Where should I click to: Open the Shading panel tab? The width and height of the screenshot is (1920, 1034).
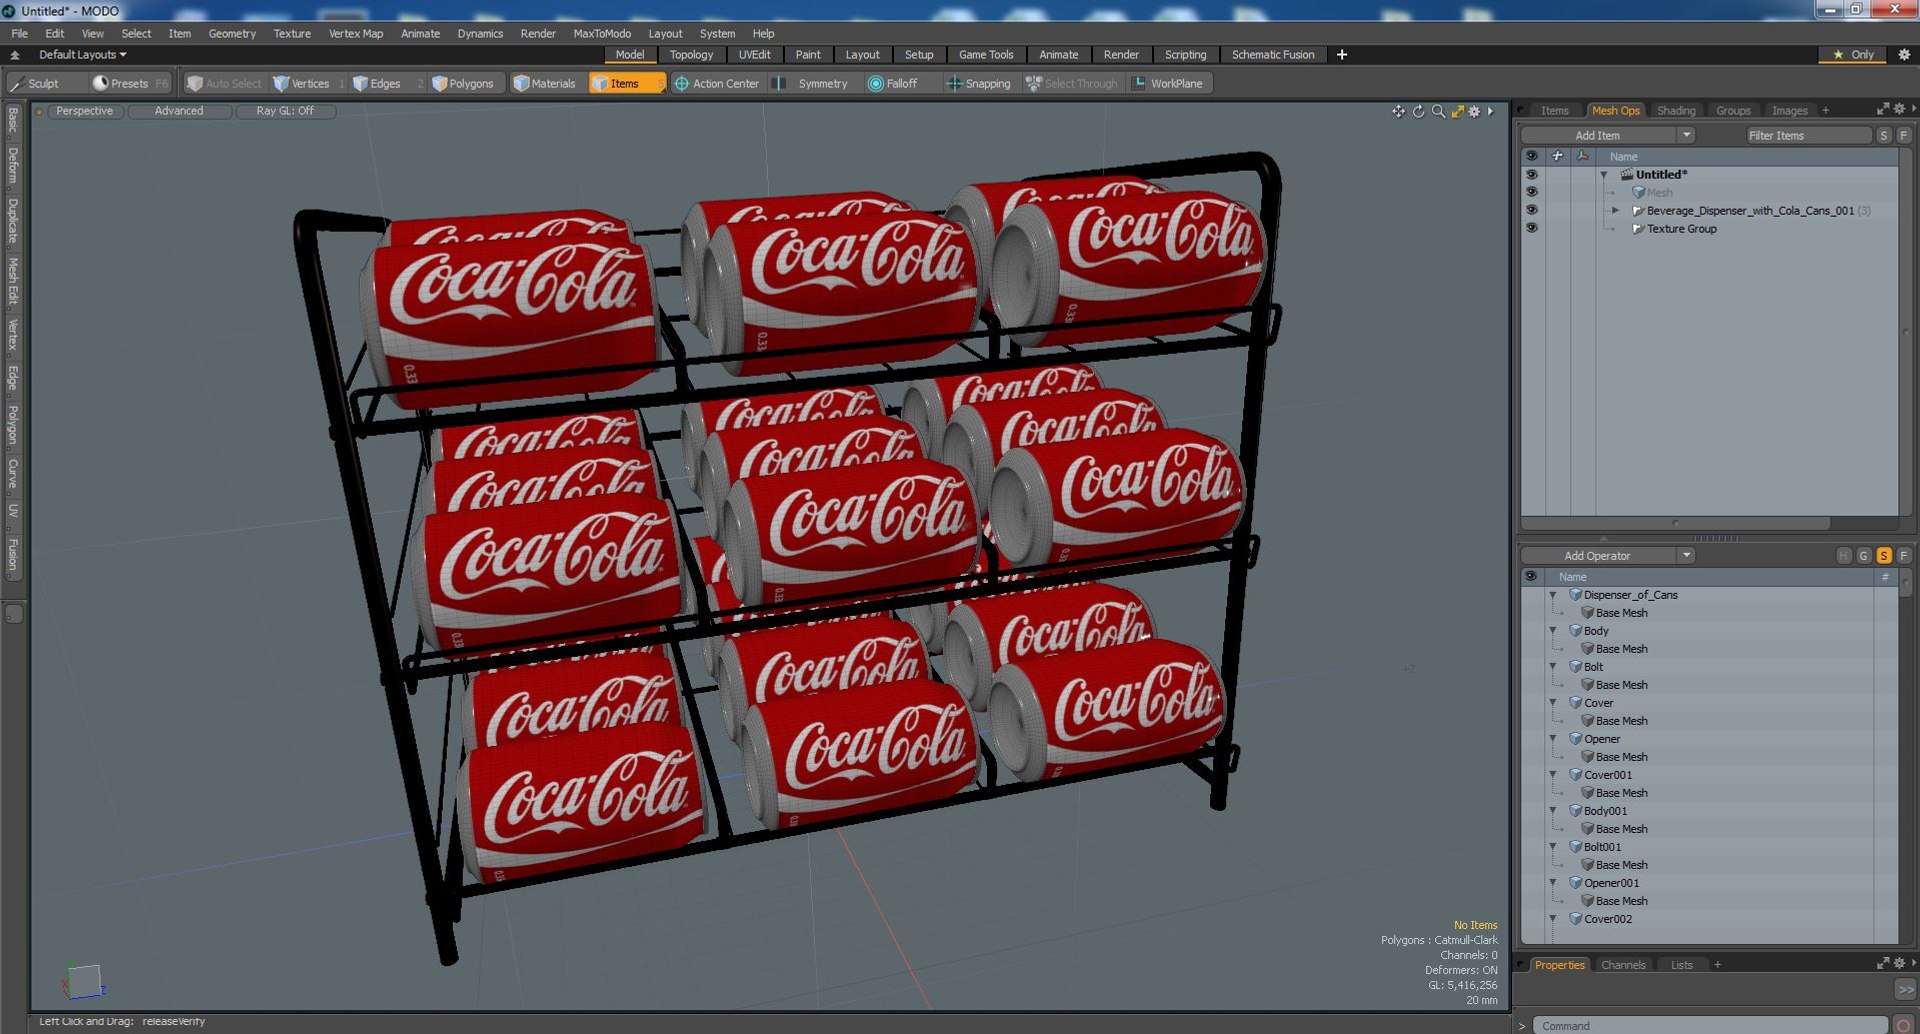(x=1676, y=111)
